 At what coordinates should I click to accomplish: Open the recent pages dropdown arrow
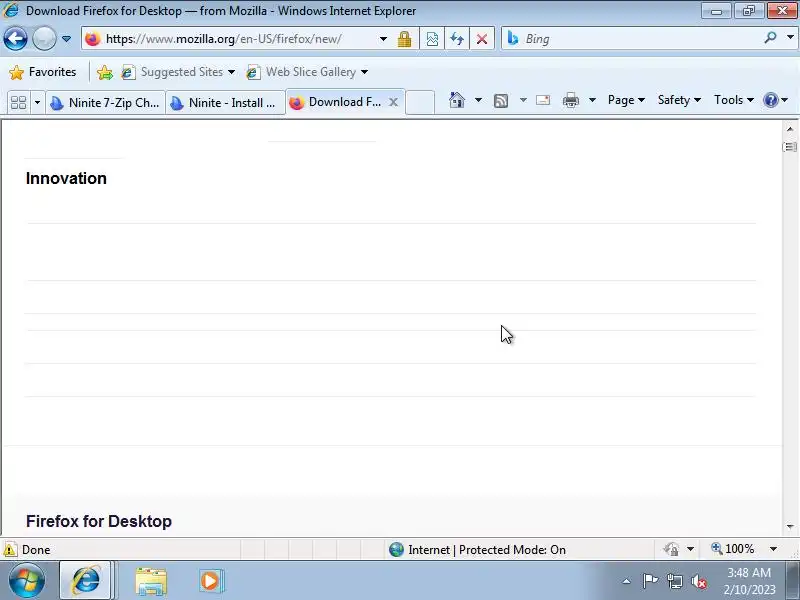pyautogui.click(x=66, y=39)
